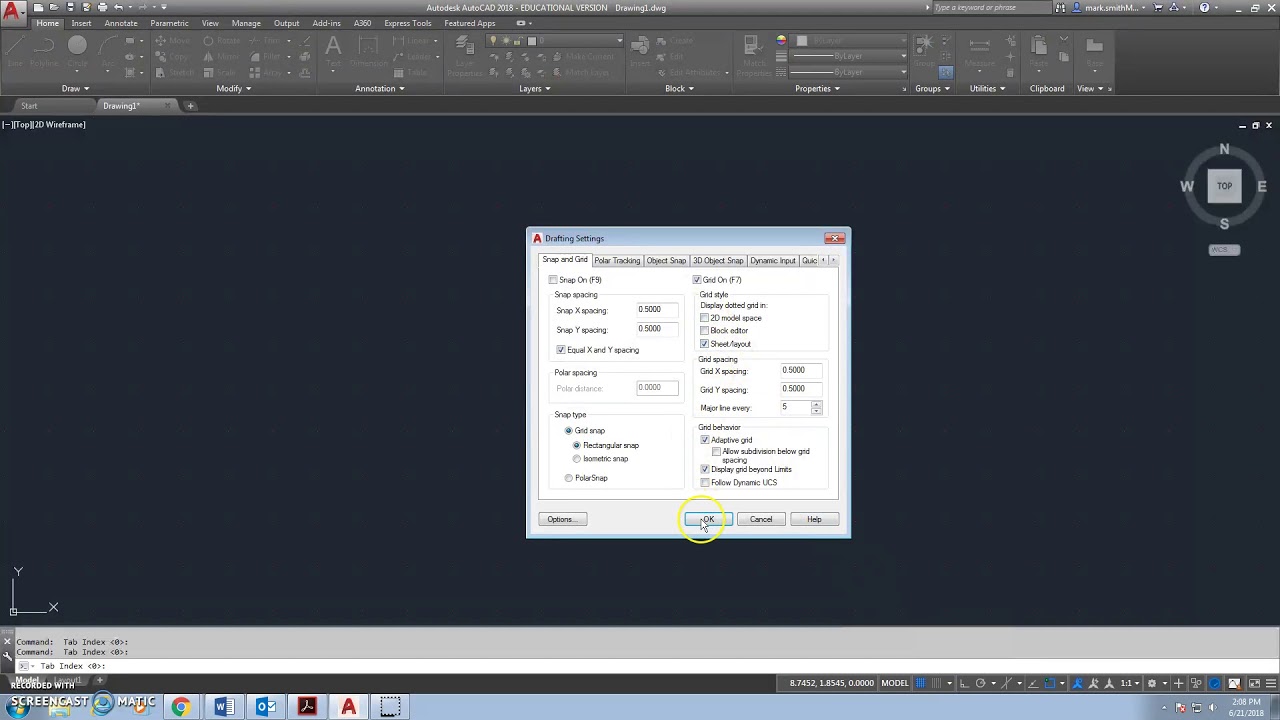Click Cancel in Drafting Settings dialog
1280x720 pixels.
click(761, 519)
